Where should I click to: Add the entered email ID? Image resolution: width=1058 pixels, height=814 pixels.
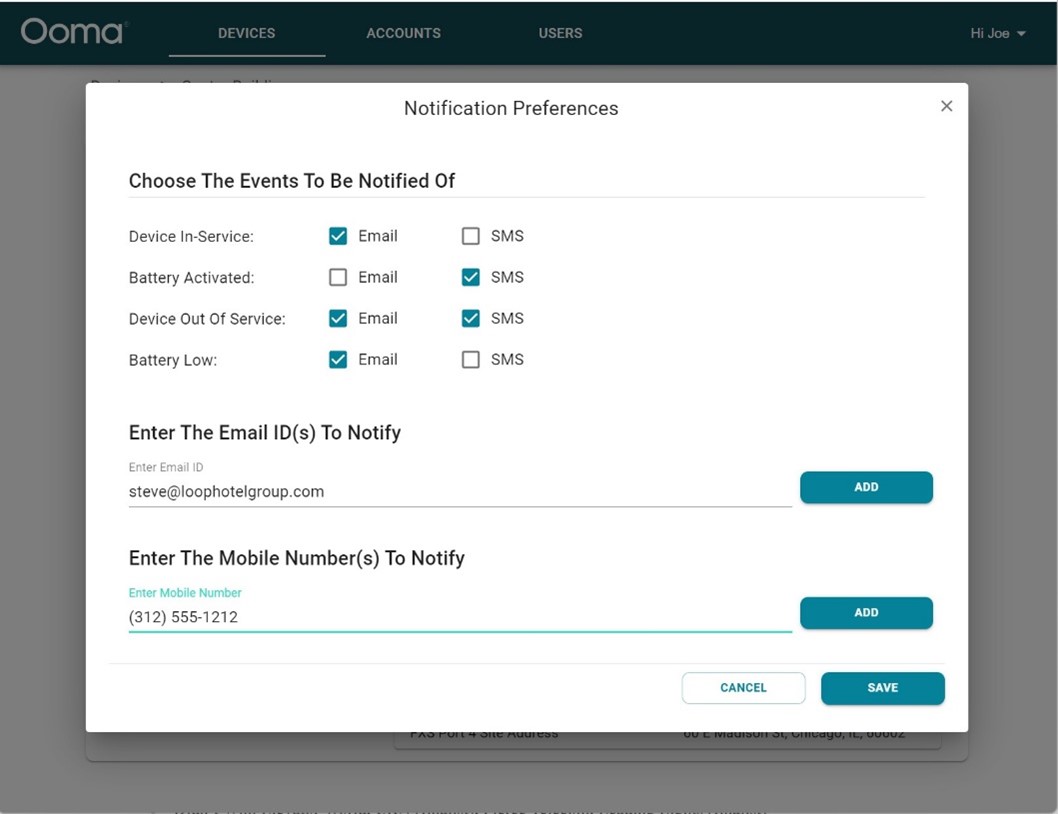point(866,487)
